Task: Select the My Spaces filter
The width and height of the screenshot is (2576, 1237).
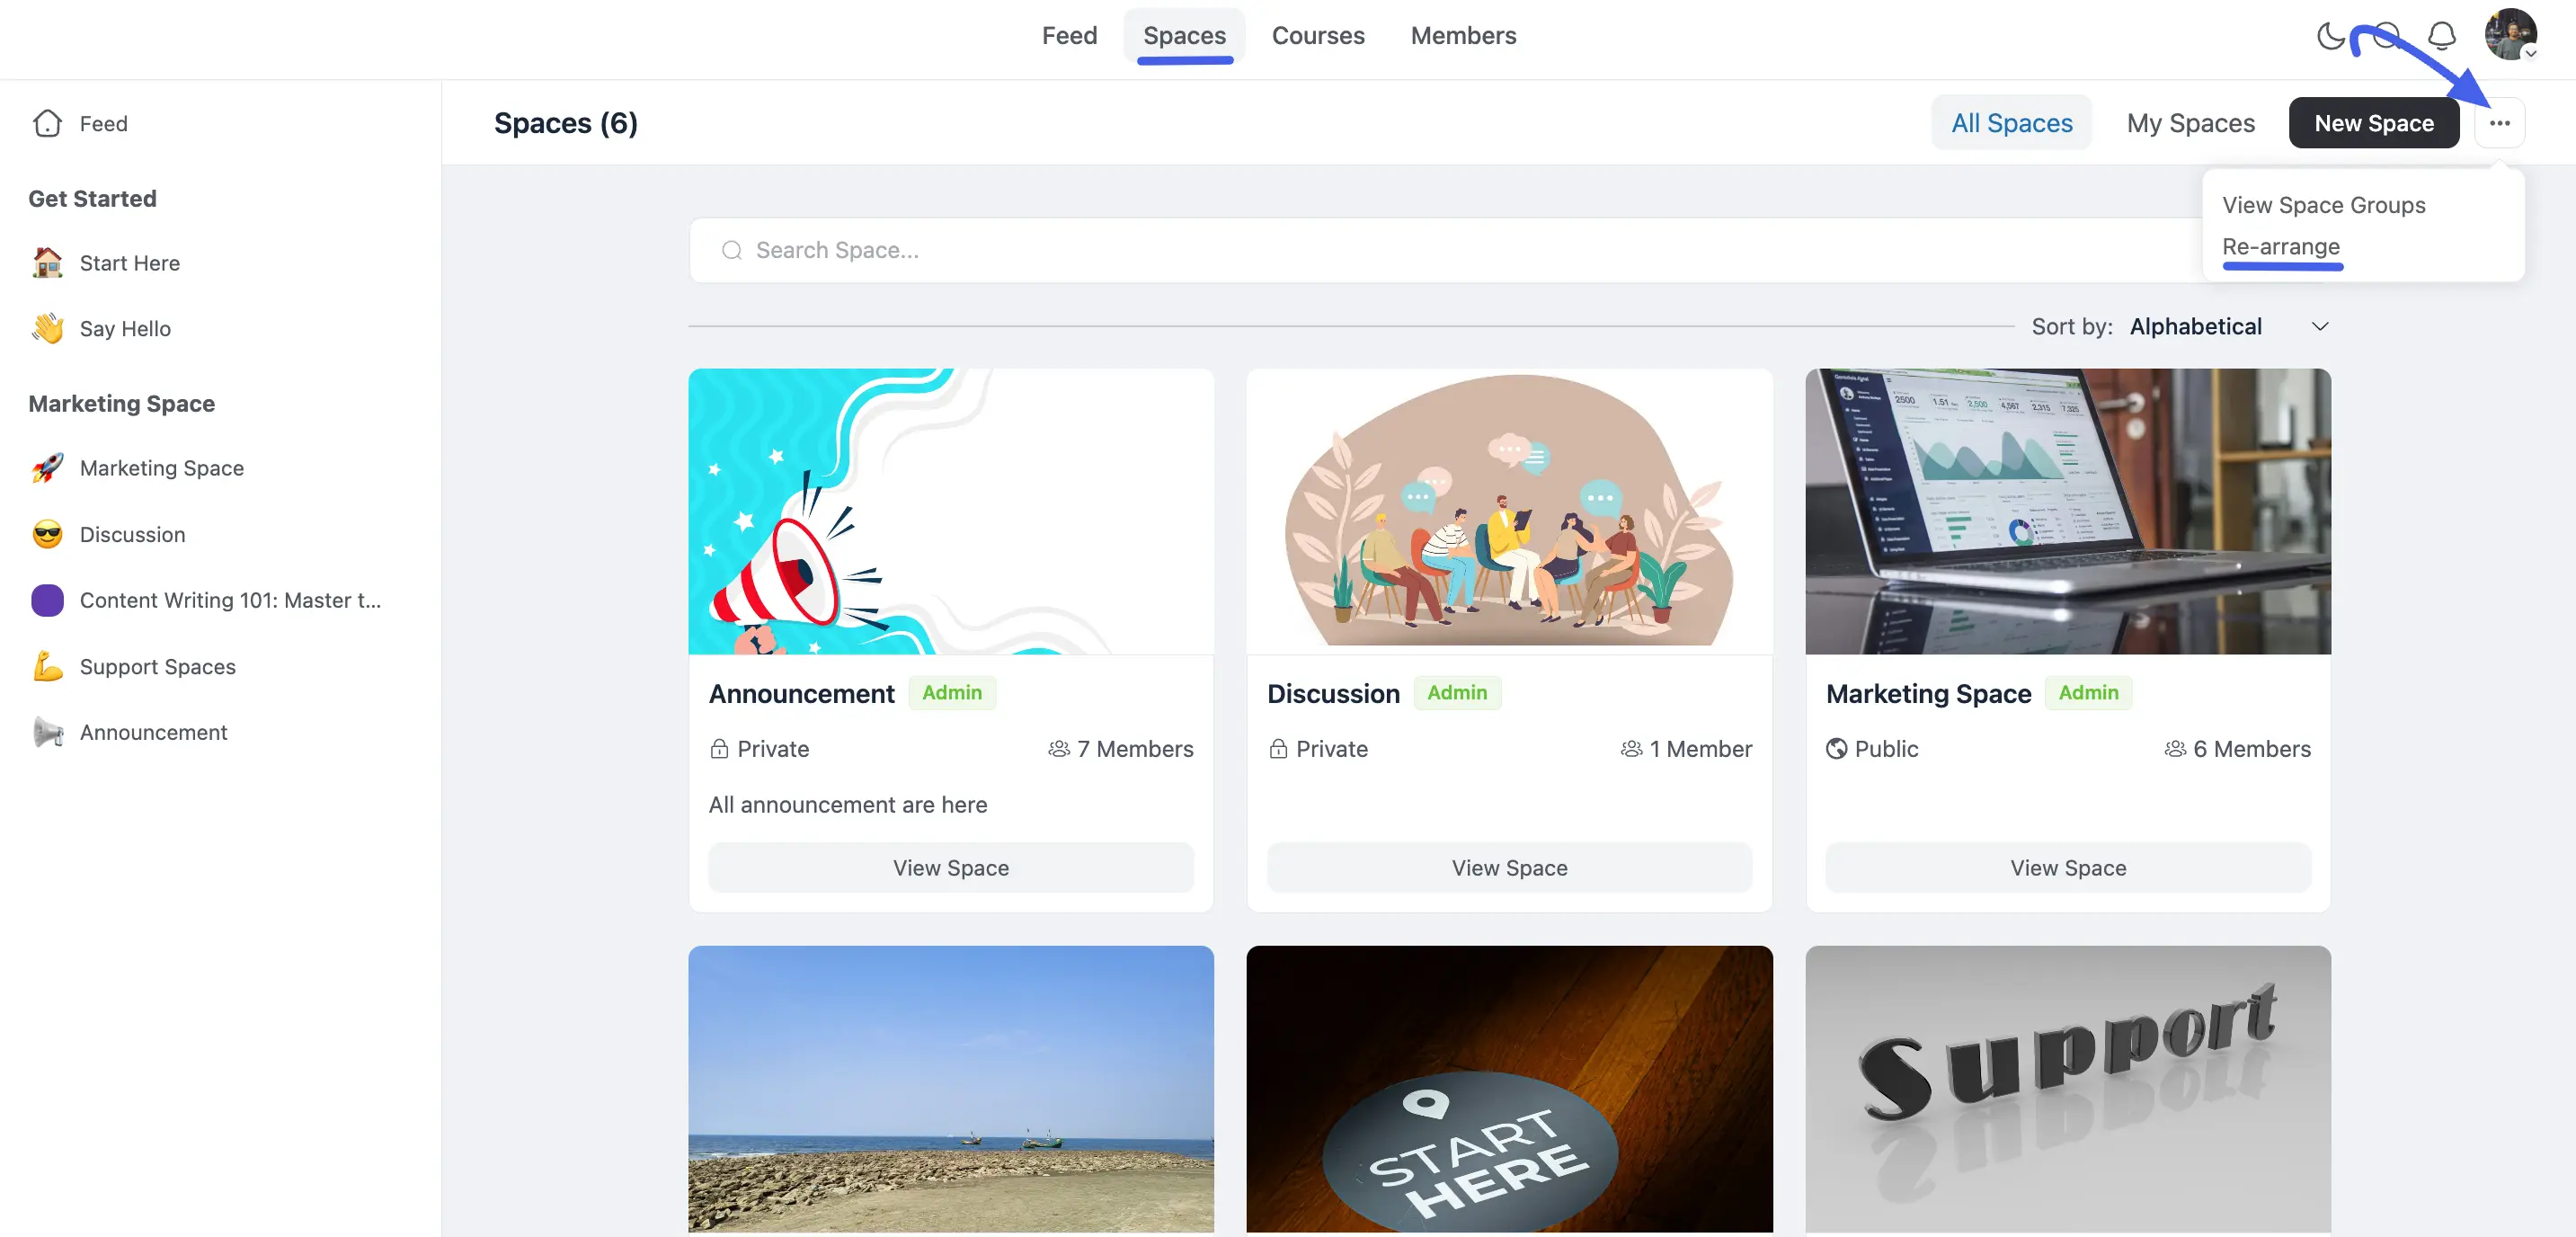Action: point(2190,123)
